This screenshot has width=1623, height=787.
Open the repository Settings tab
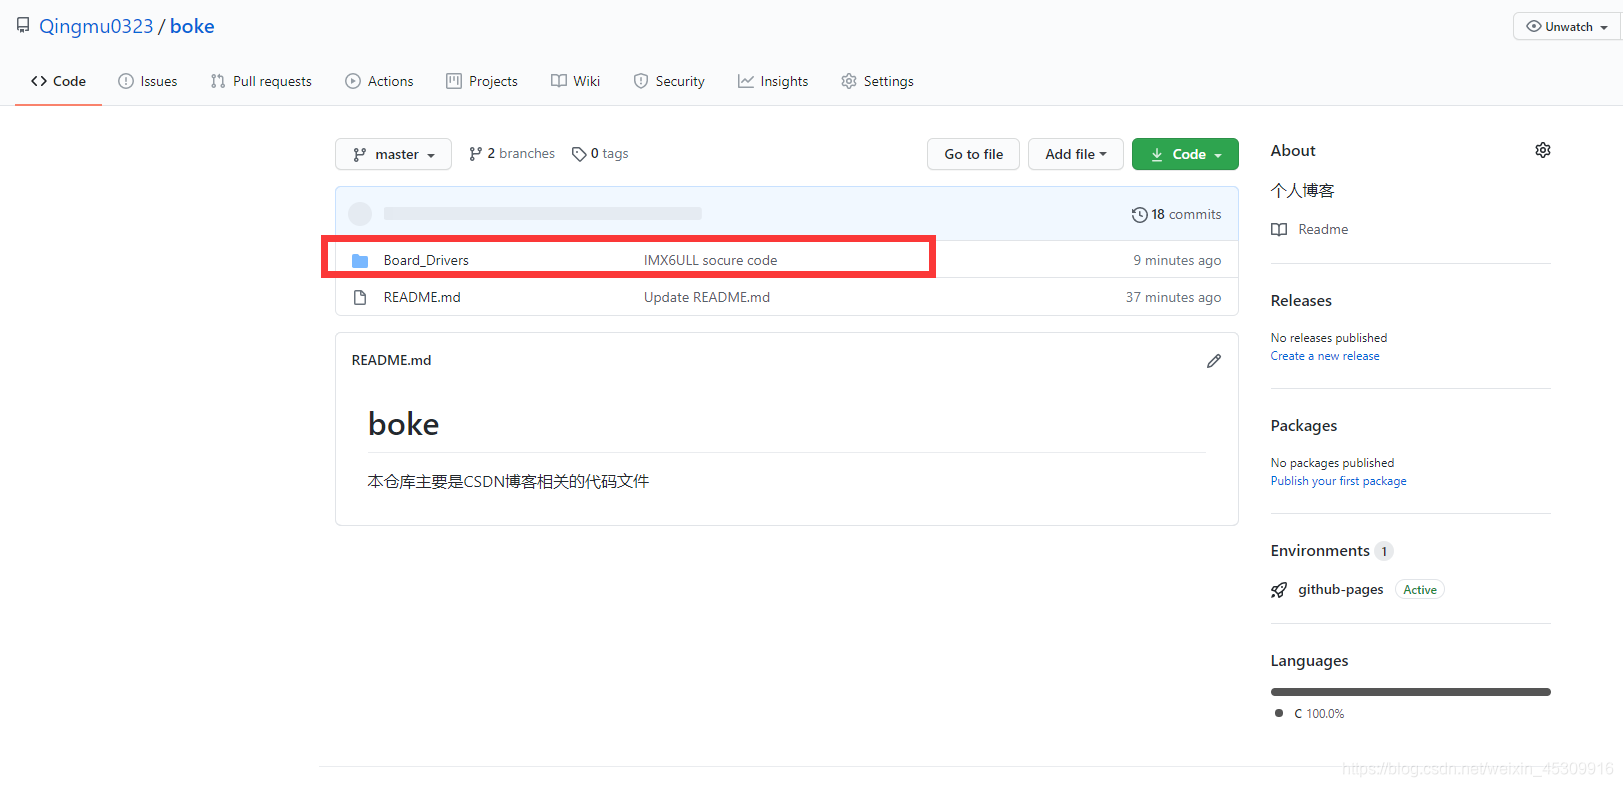click(x=877, y=81)
